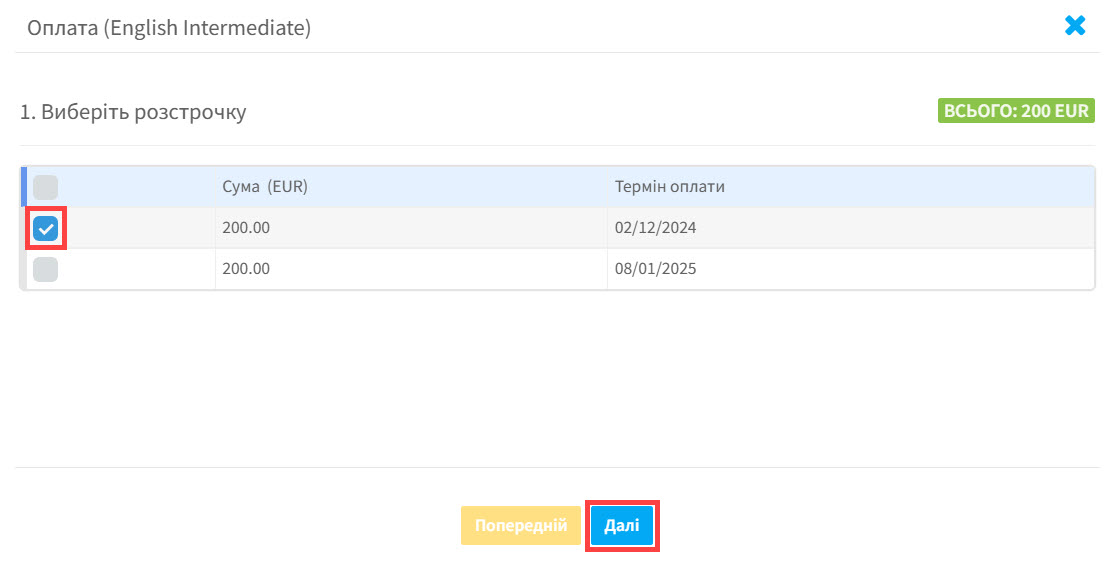
Task: Click the blue marker left of header row
Action: pyautogui.click(x=24, y=187)
